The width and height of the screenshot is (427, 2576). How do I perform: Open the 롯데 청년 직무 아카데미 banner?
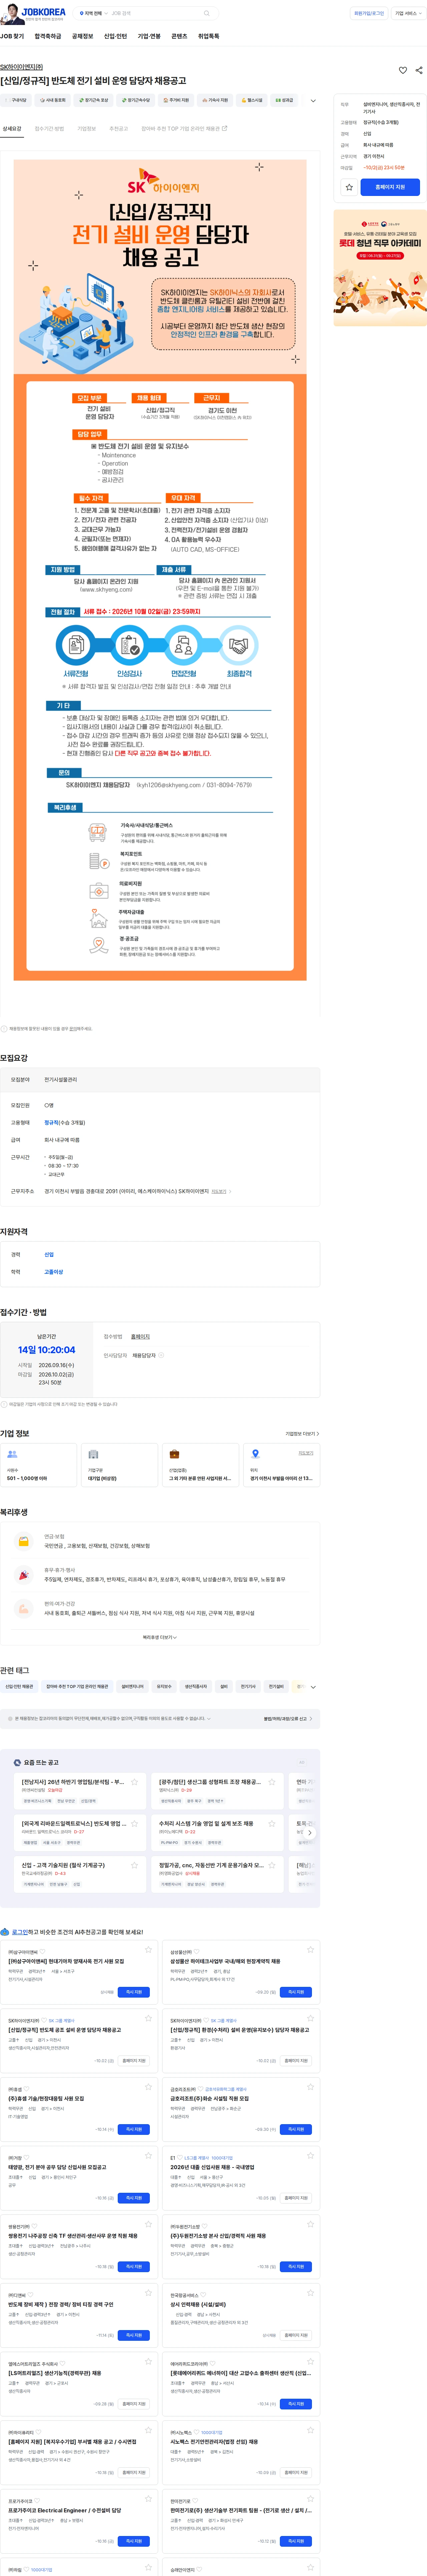380,268
